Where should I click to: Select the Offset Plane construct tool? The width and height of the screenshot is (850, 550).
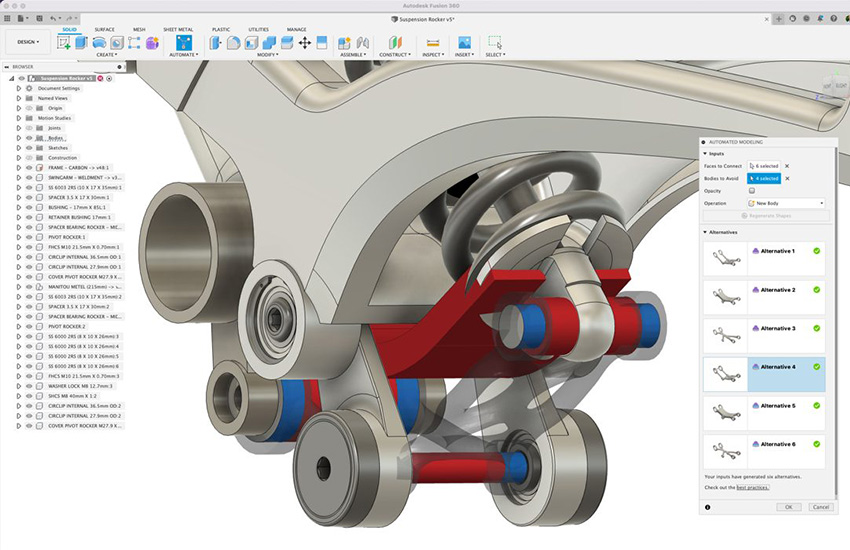[395, 43]
